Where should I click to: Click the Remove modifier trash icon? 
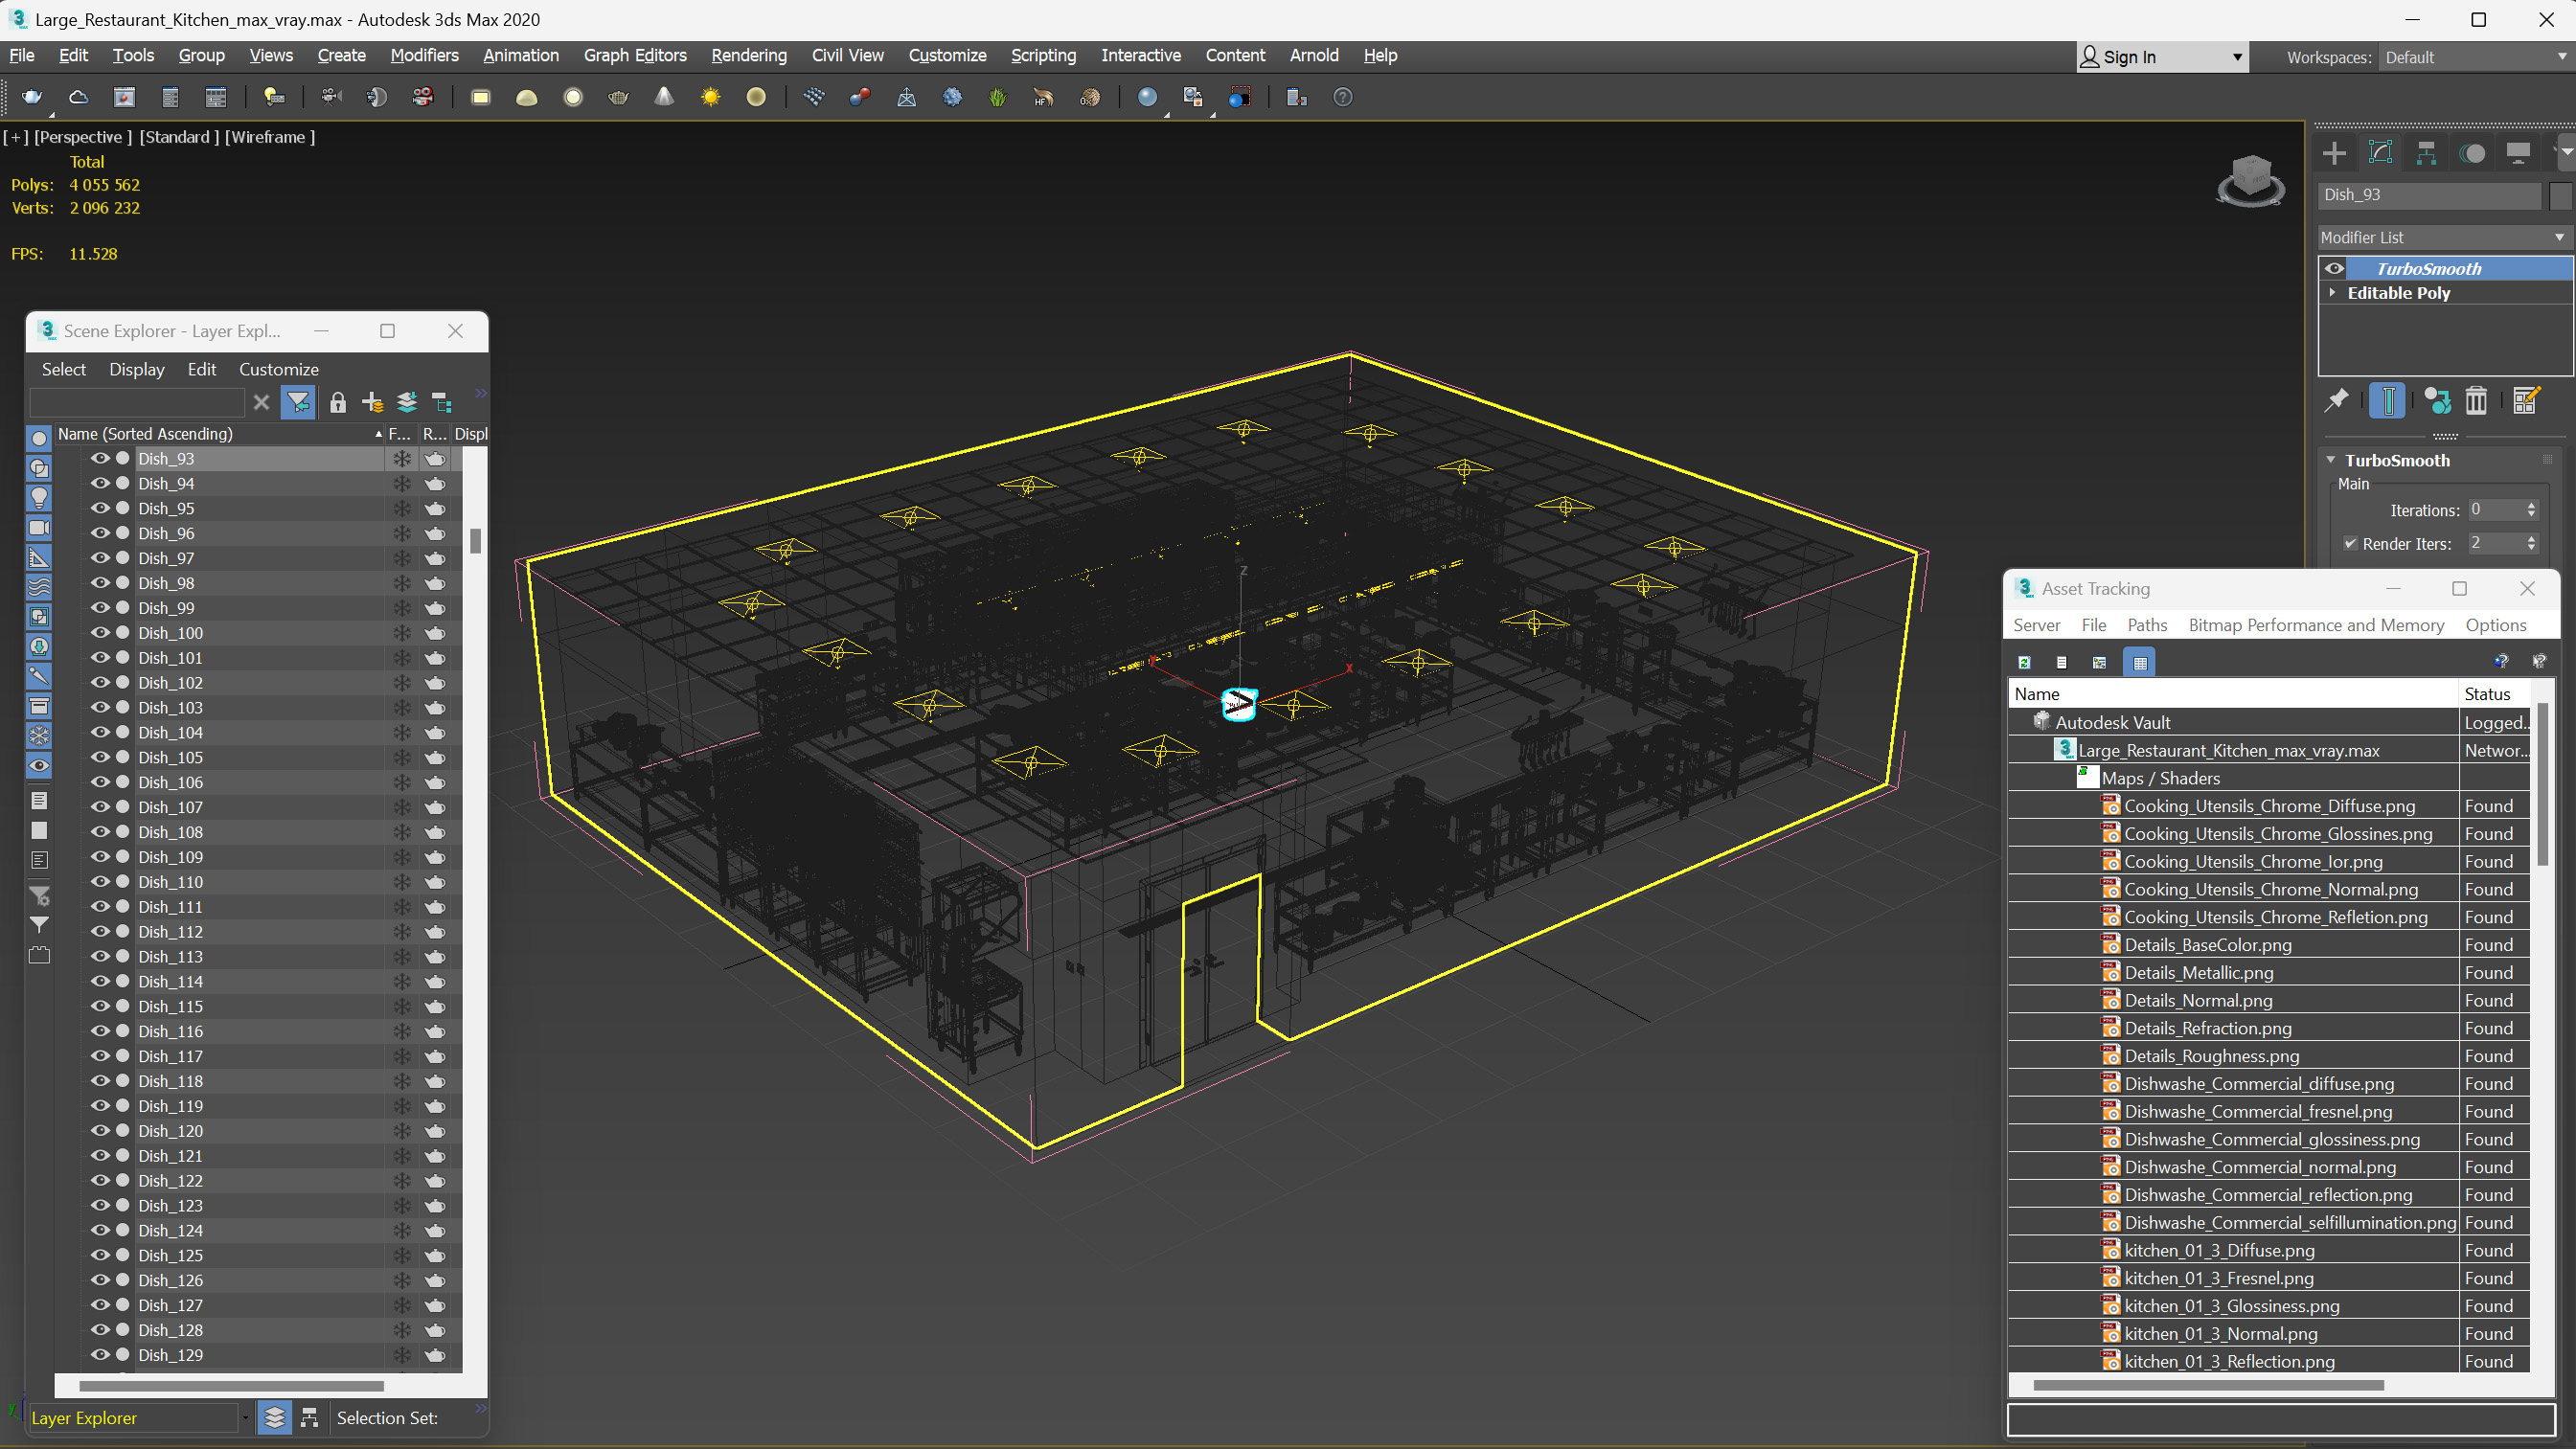2476,401
